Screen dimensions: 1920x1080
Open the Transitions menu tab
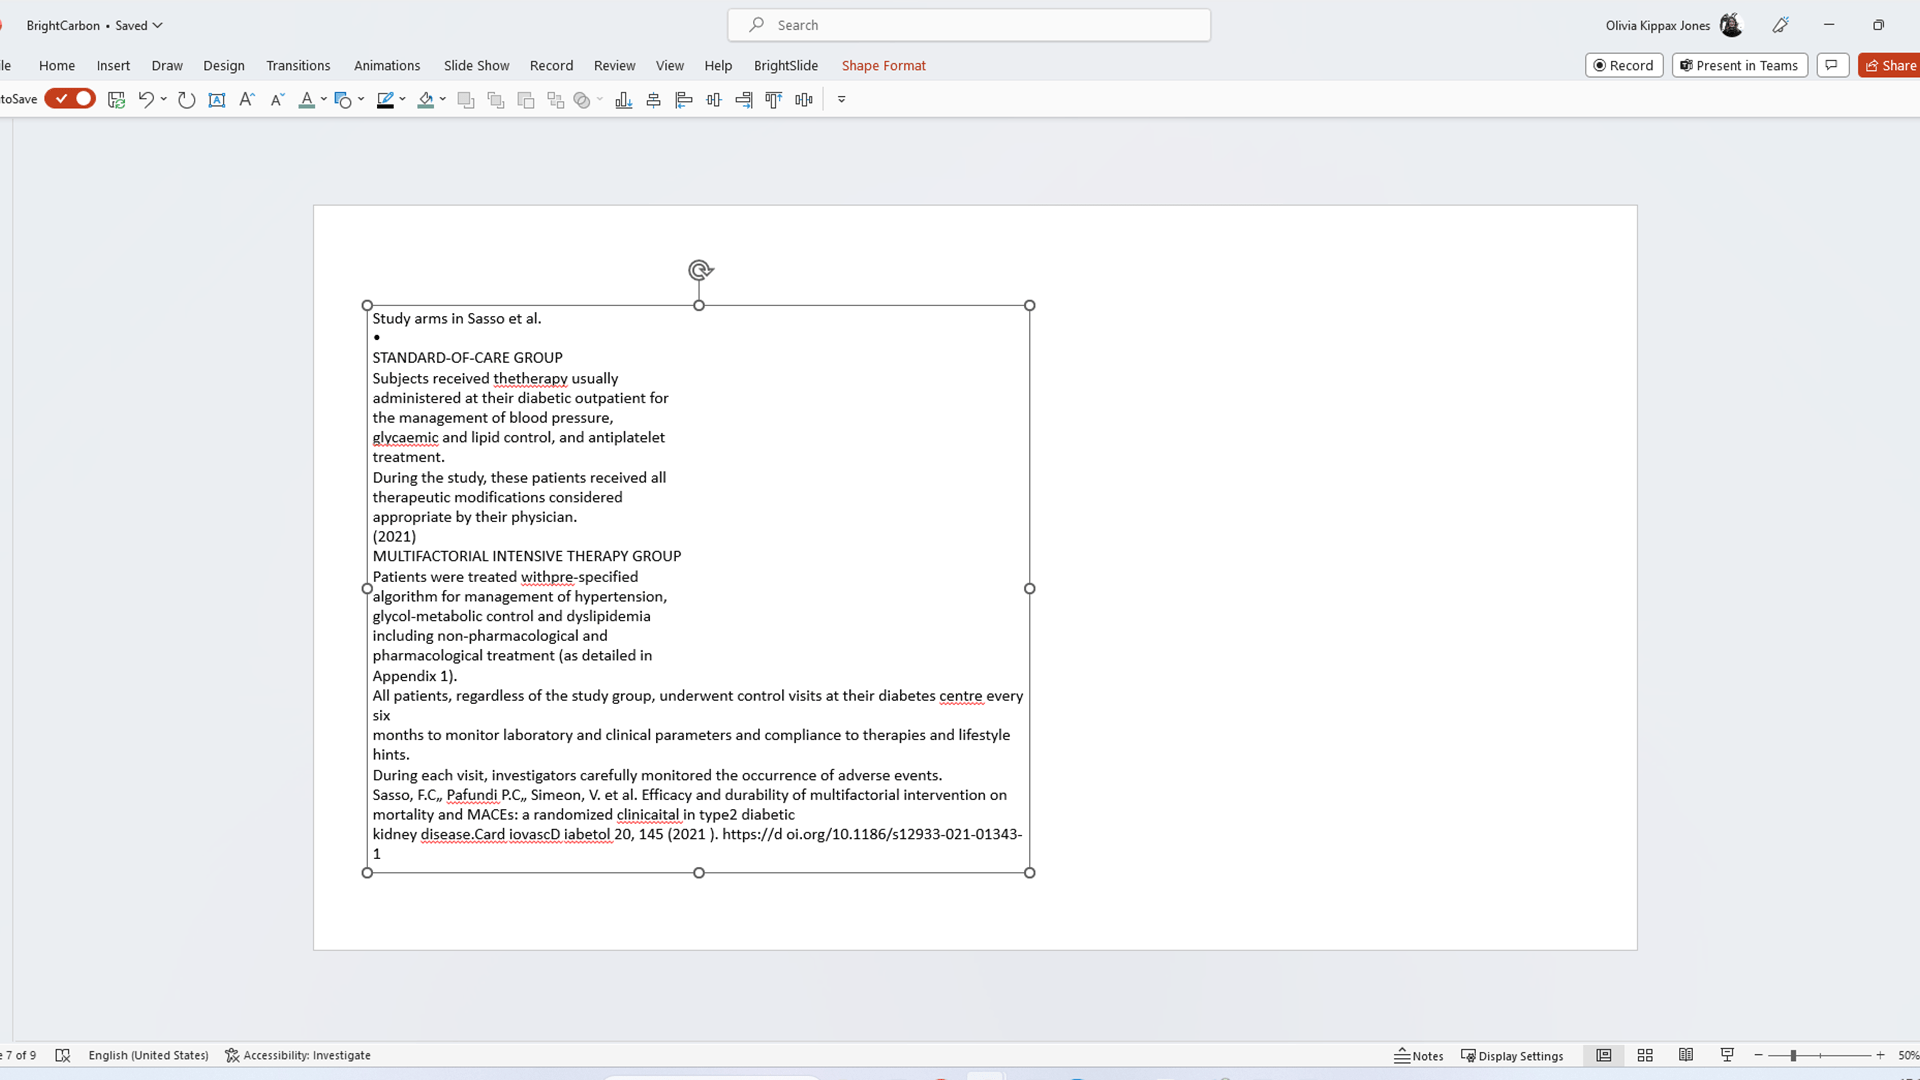point(297,65)
